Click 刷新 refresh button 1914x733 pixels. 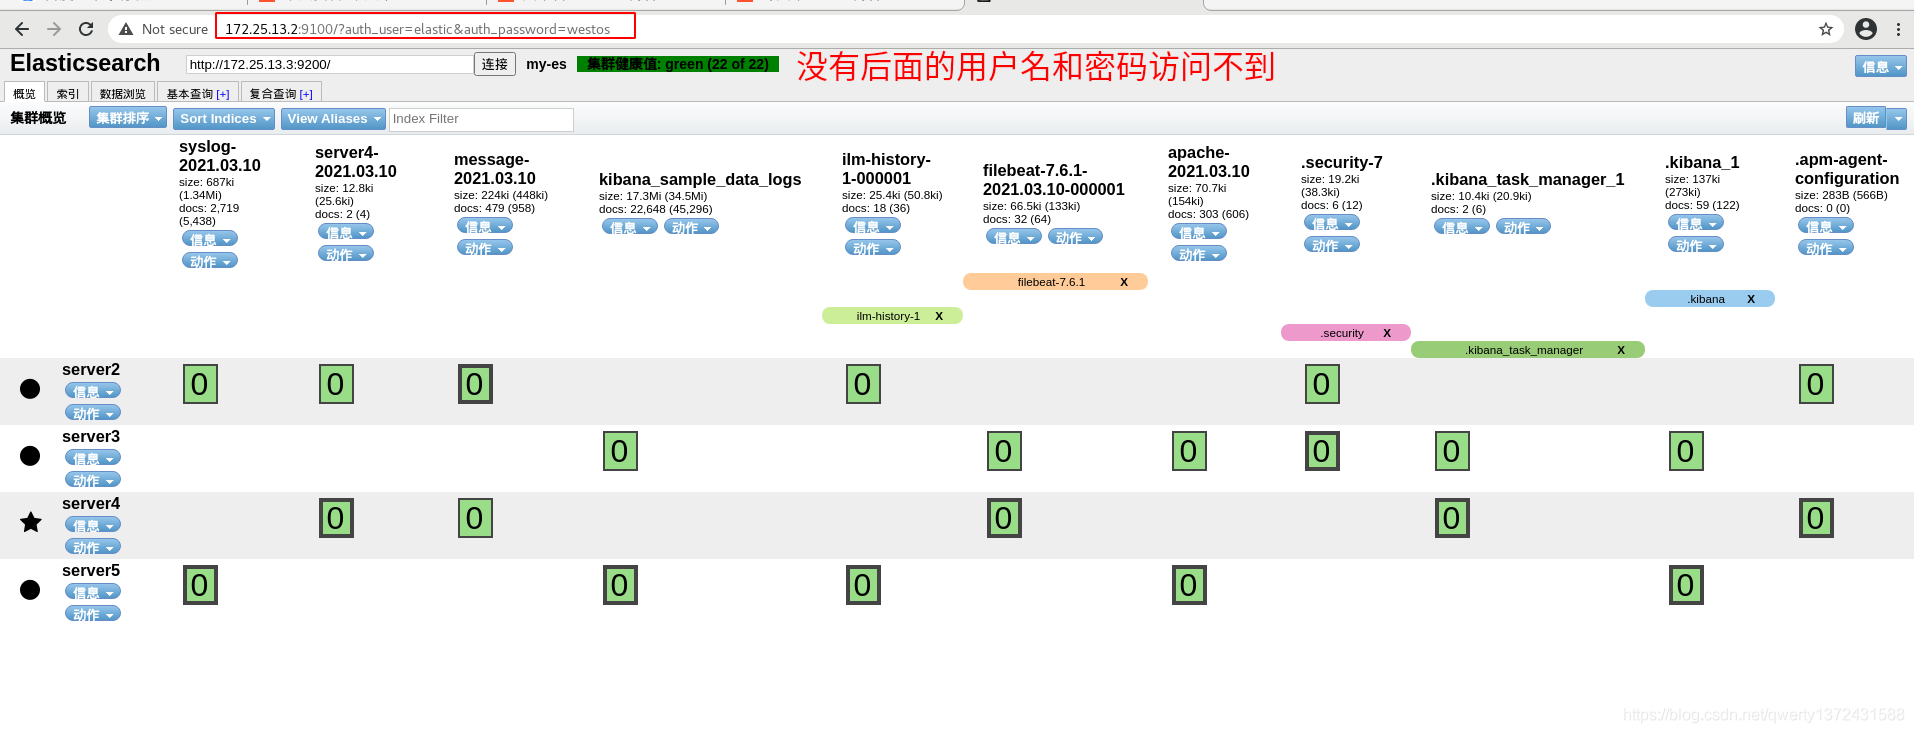[1866, 118]
